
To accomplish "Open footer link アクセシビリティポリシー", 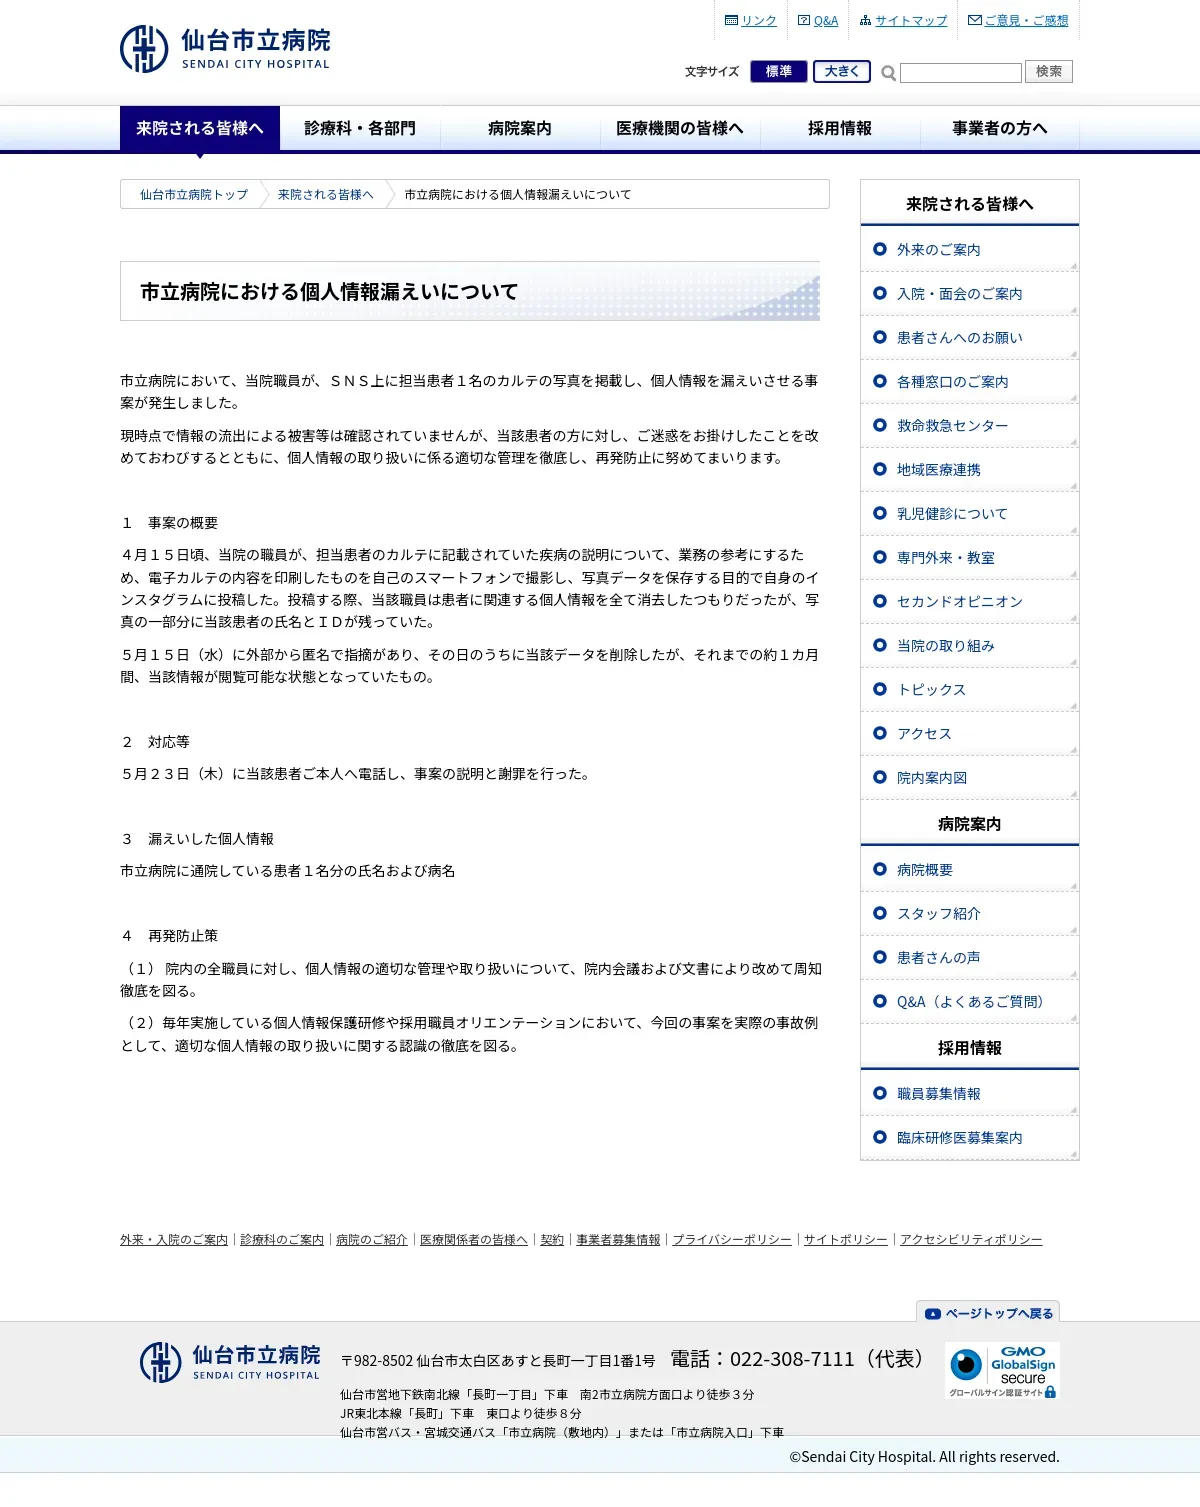I will pyautogui.click(x=971, y=1240).
